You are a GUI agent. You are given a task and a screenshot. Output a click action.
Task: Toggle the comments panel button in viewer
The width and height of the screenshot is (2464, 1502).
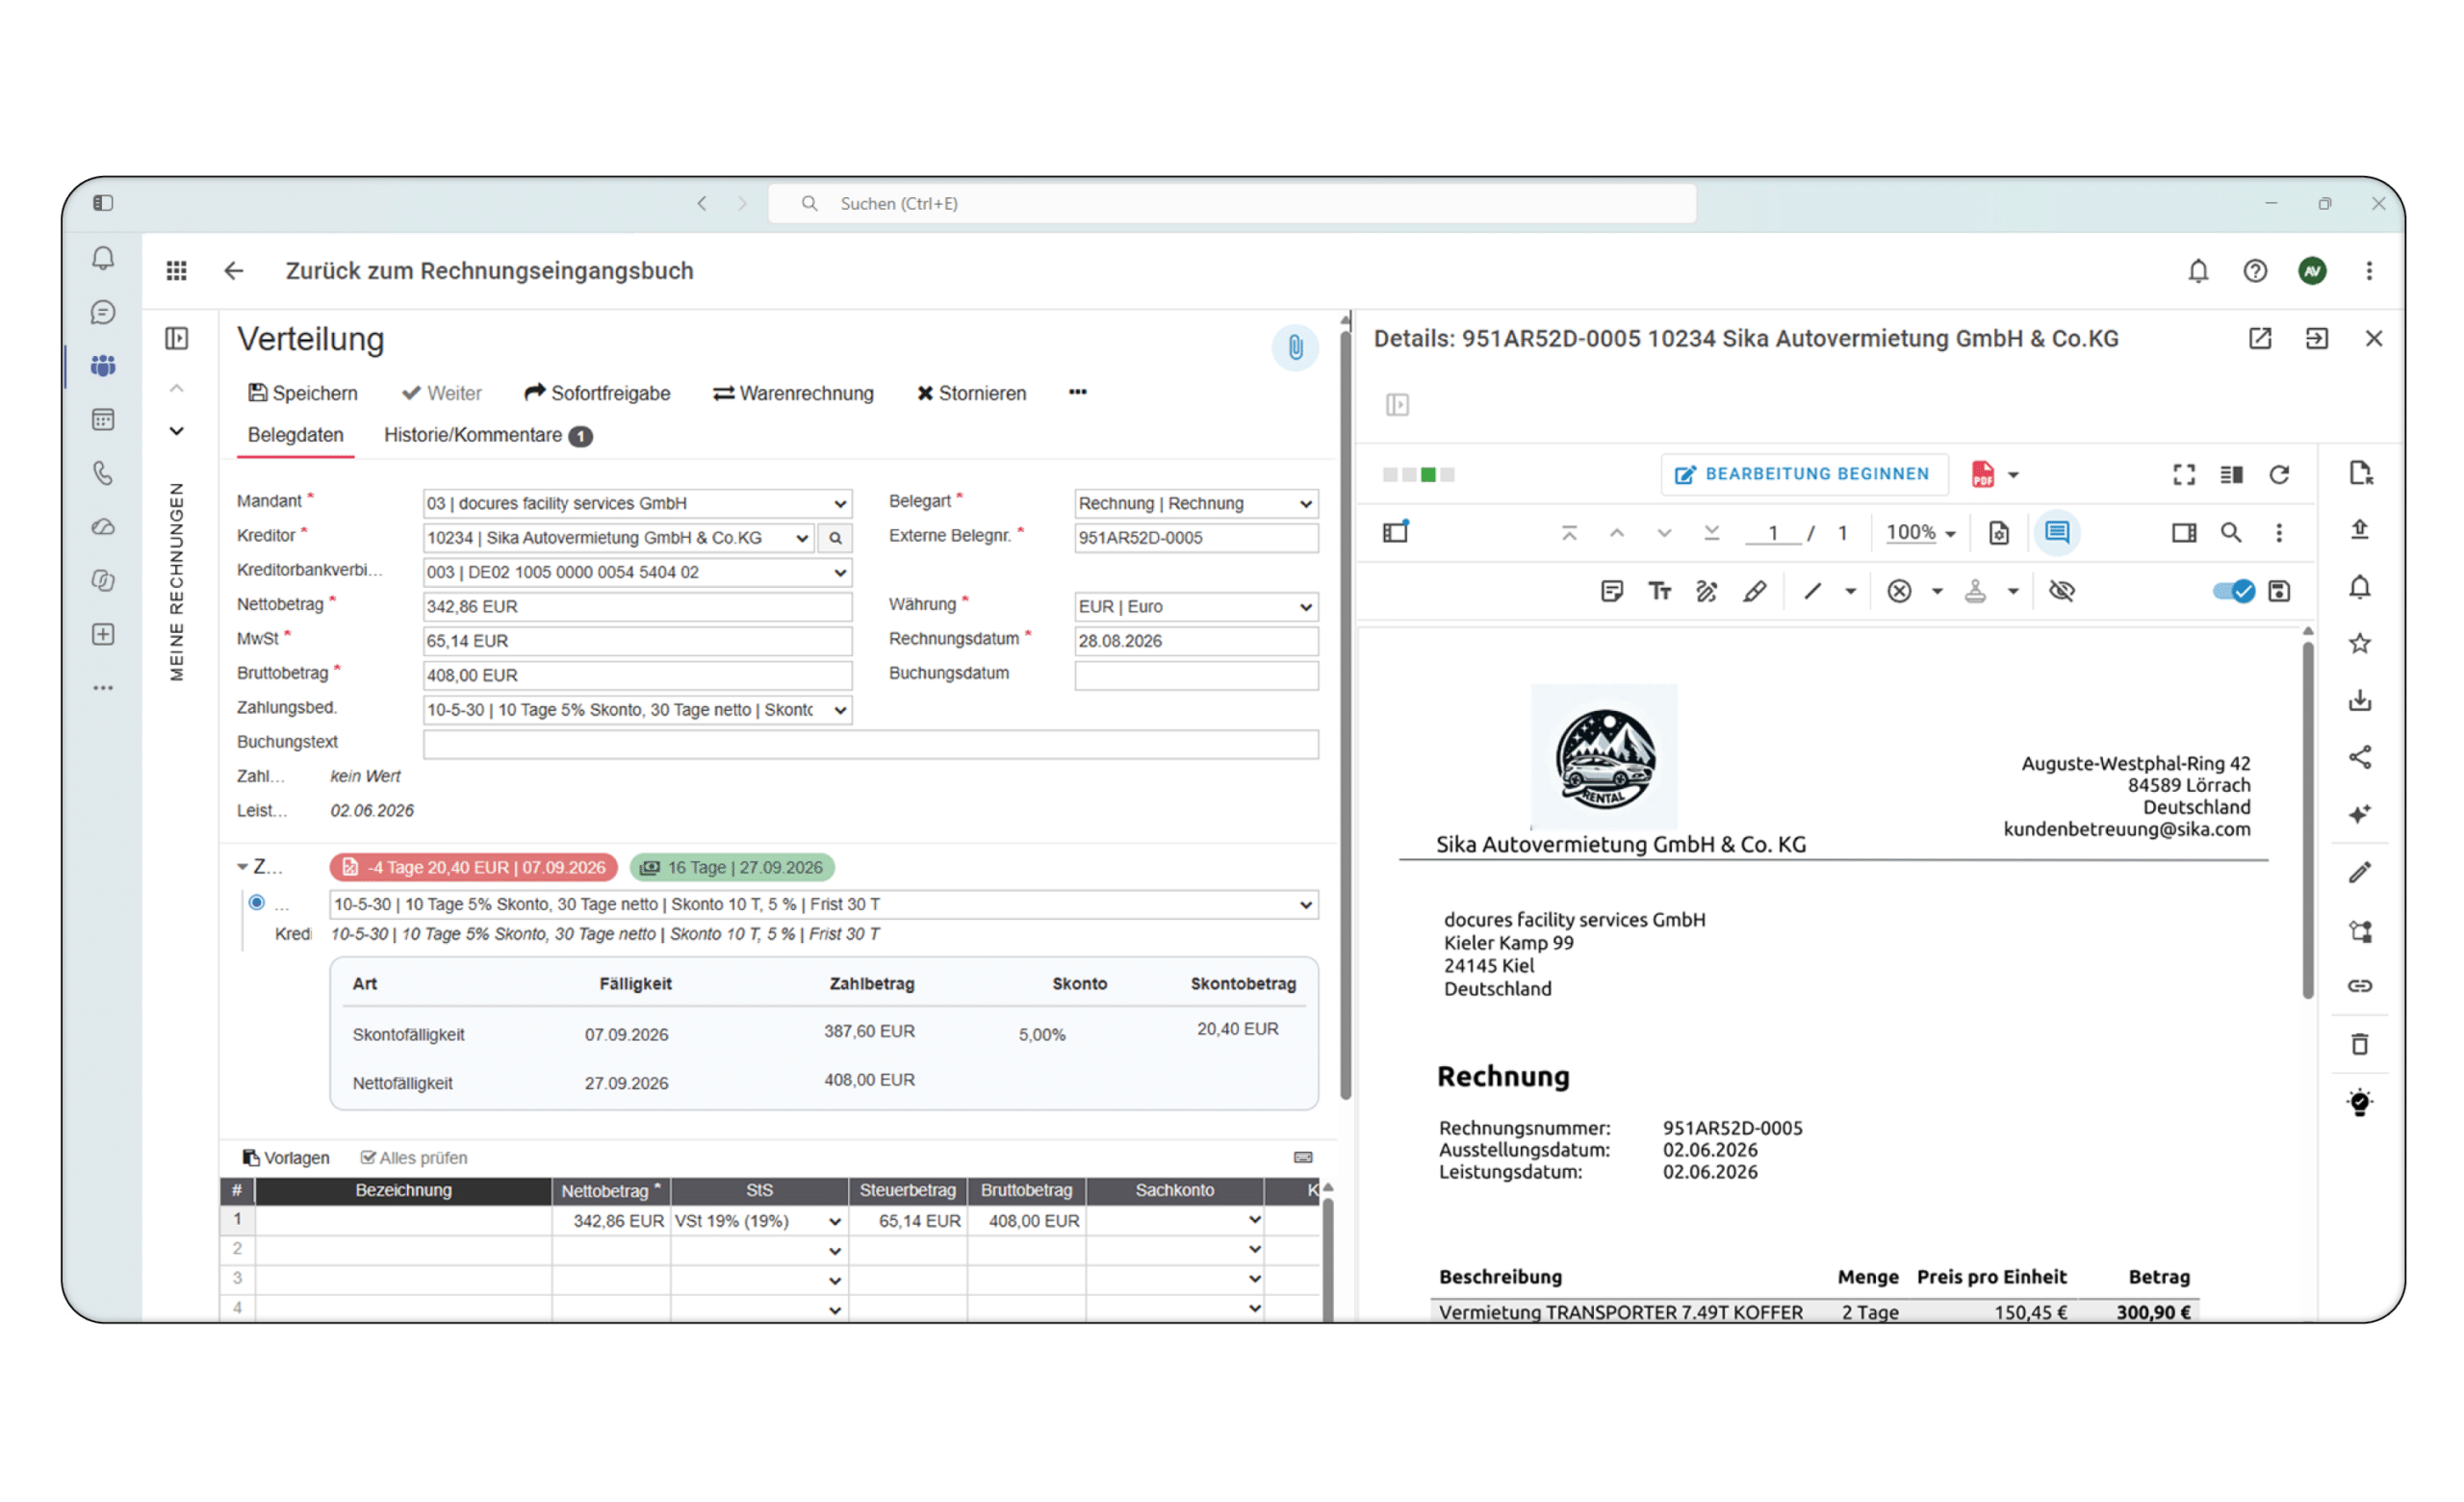(x=2057, y=533)
